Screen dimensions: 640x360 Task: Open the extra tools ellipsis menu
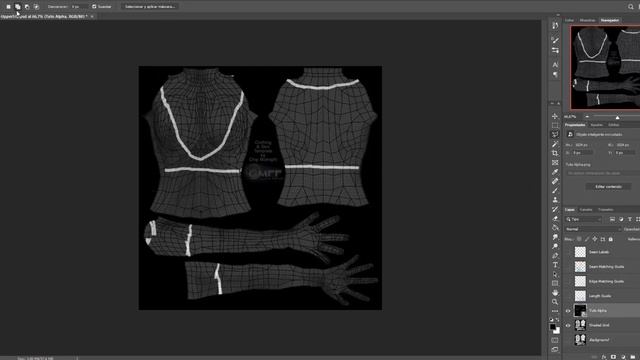[x=555, y=311]
